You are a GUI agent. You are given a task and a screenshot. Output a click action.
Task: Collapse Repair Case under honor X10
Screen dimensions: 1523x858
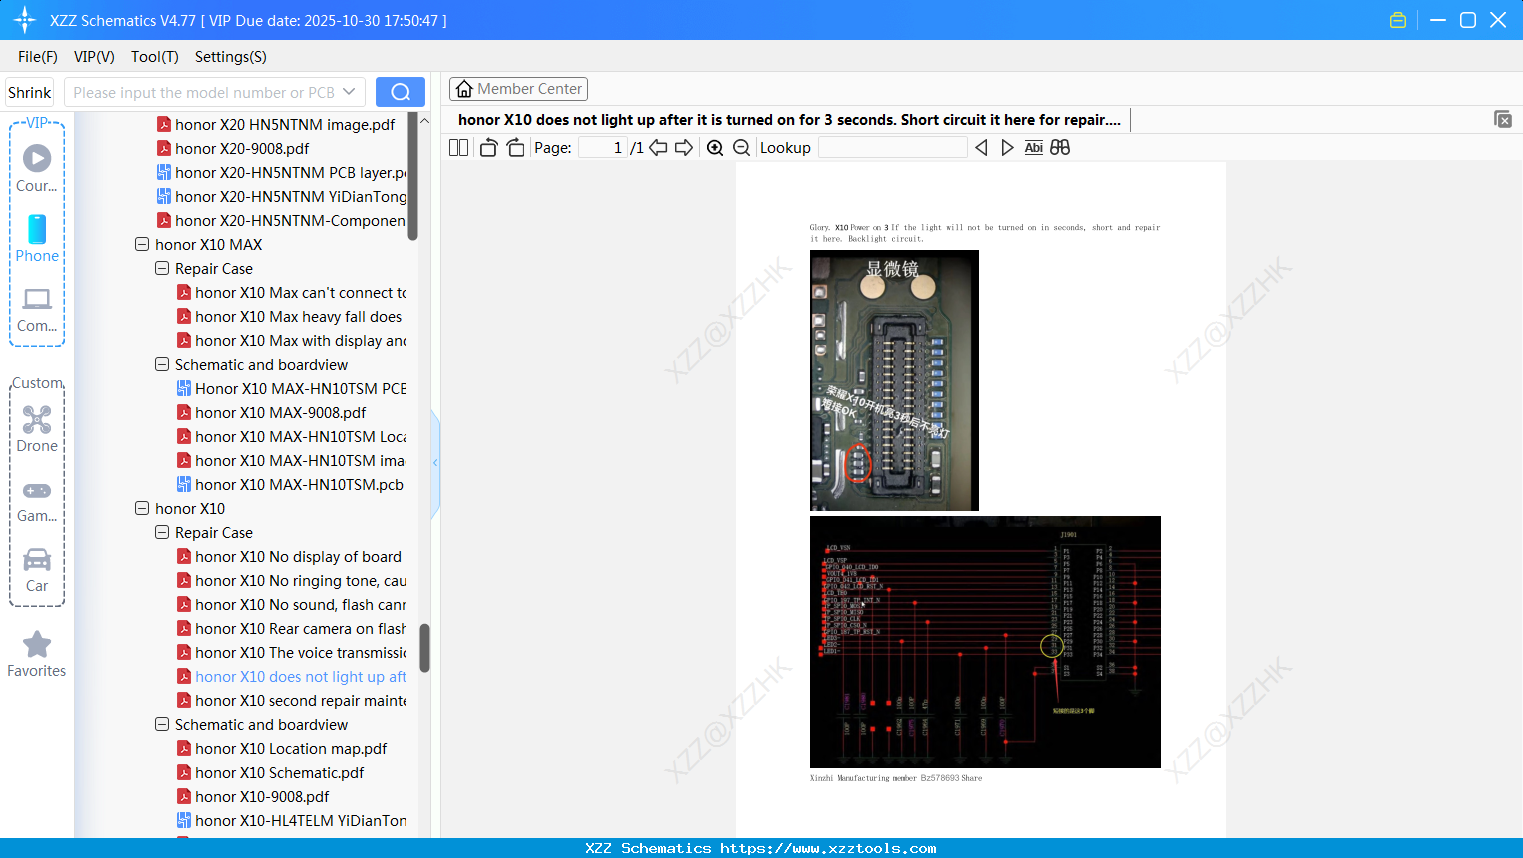[162, 532]
